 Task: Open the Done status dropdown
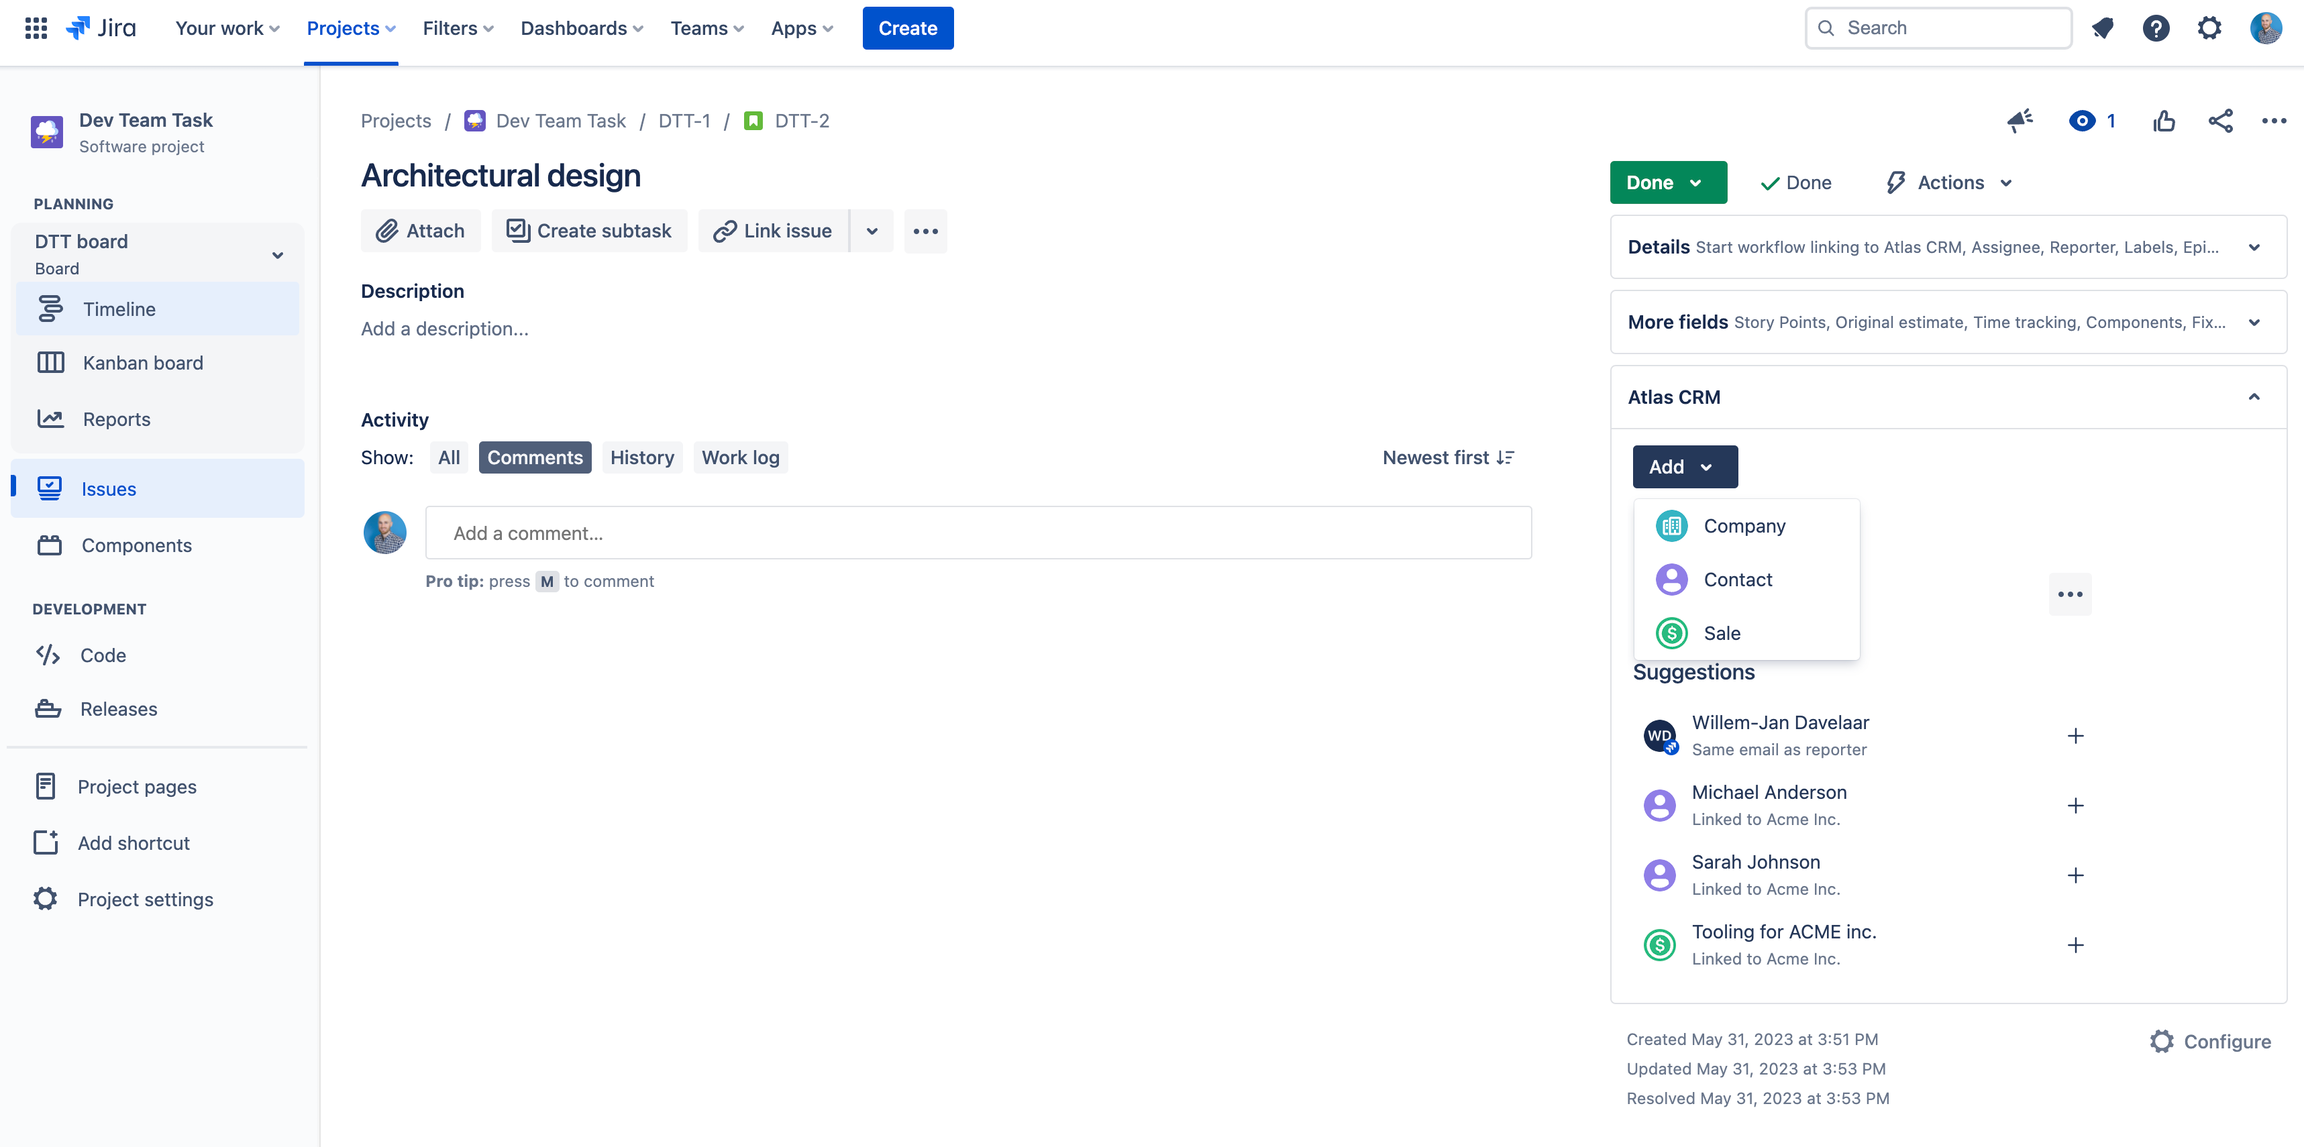coord(1667,182)
